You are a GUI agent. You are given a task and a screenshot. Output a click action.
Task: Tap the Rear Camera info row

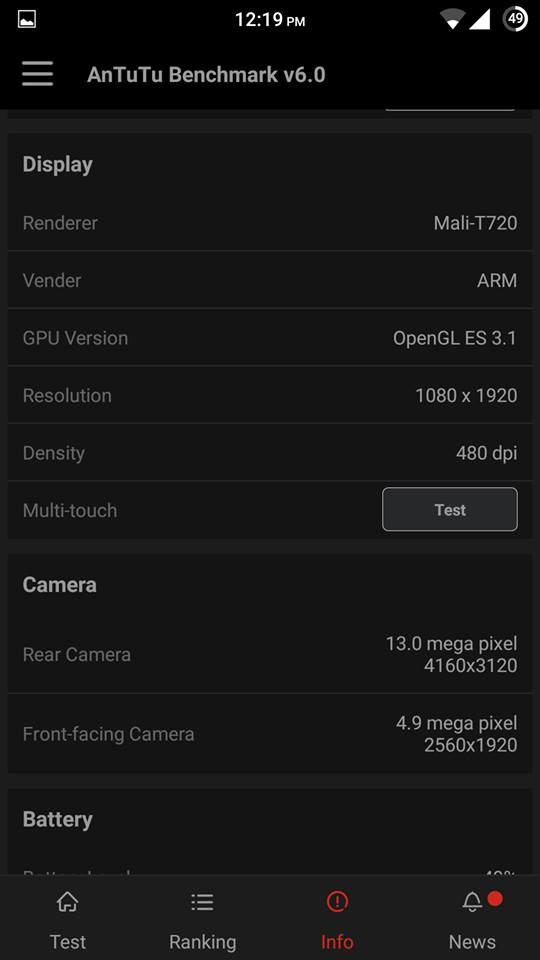point(269,654)
